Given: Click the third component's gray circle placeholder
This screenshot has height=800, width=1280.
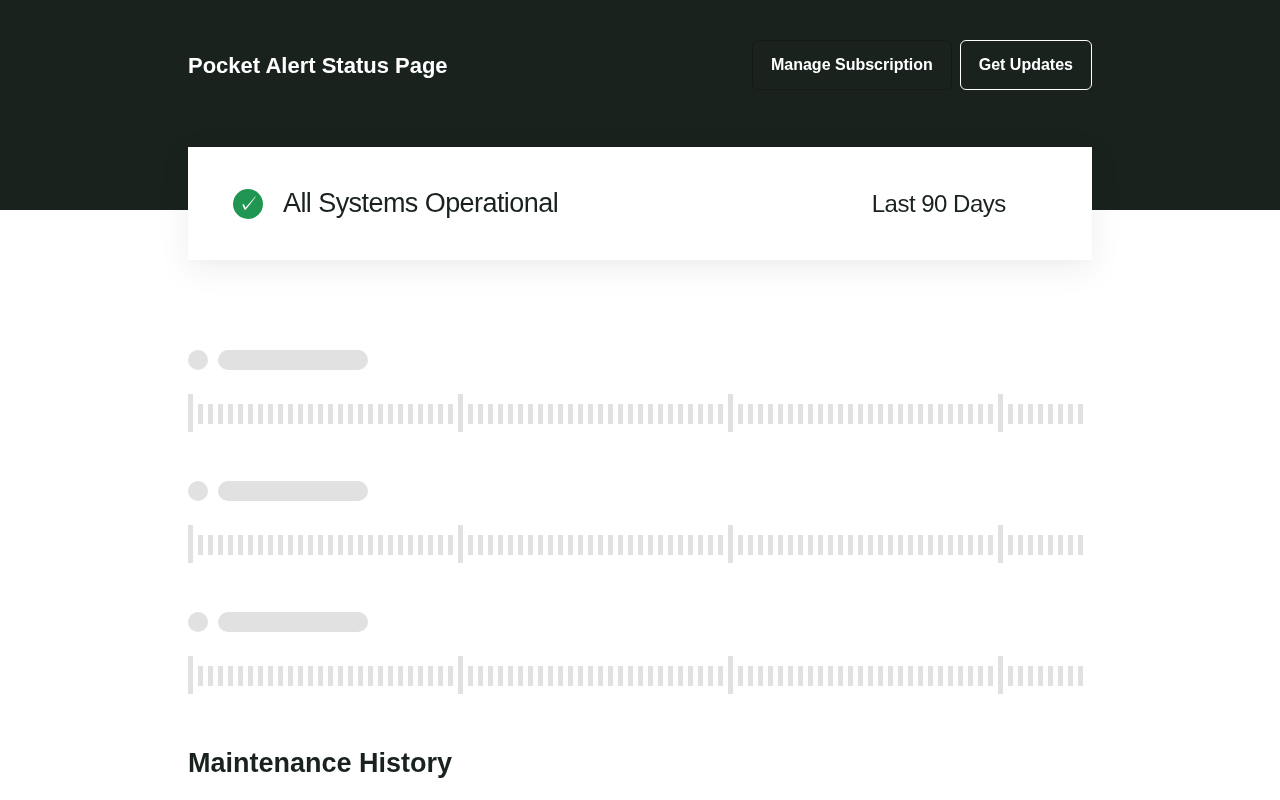Looking at the screenshot, I should tap(198, 622).
